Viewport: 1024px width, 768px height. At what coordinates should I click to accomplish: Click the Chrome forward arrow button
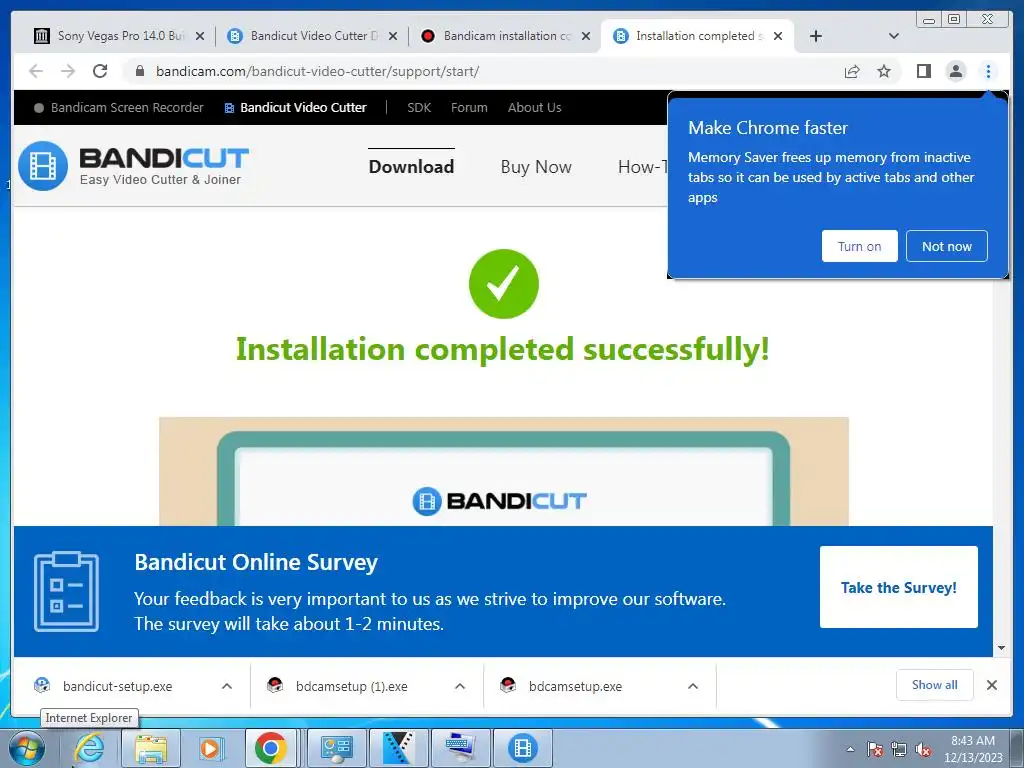pyautogui.click(x=68, y=71)
